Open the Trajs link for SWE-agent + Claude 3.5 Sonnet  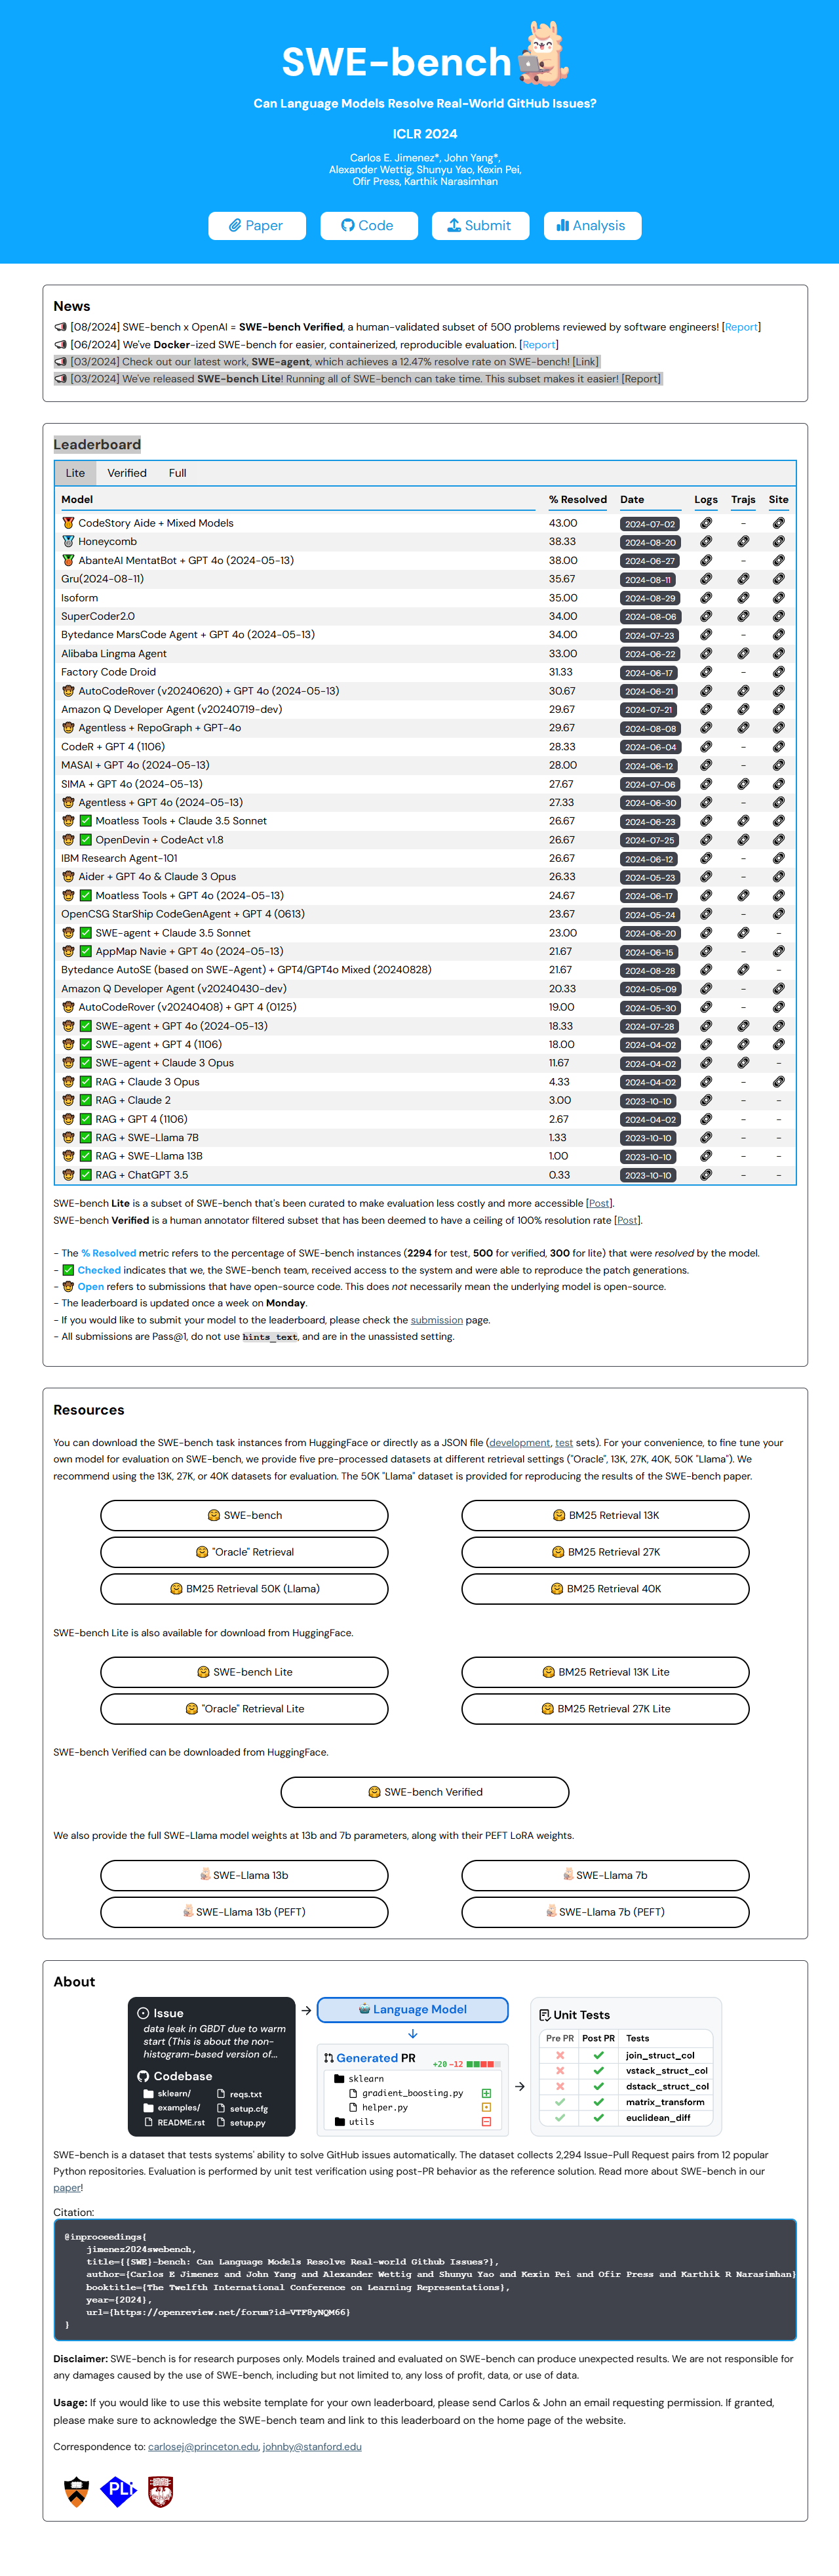[x=743, y=933]
